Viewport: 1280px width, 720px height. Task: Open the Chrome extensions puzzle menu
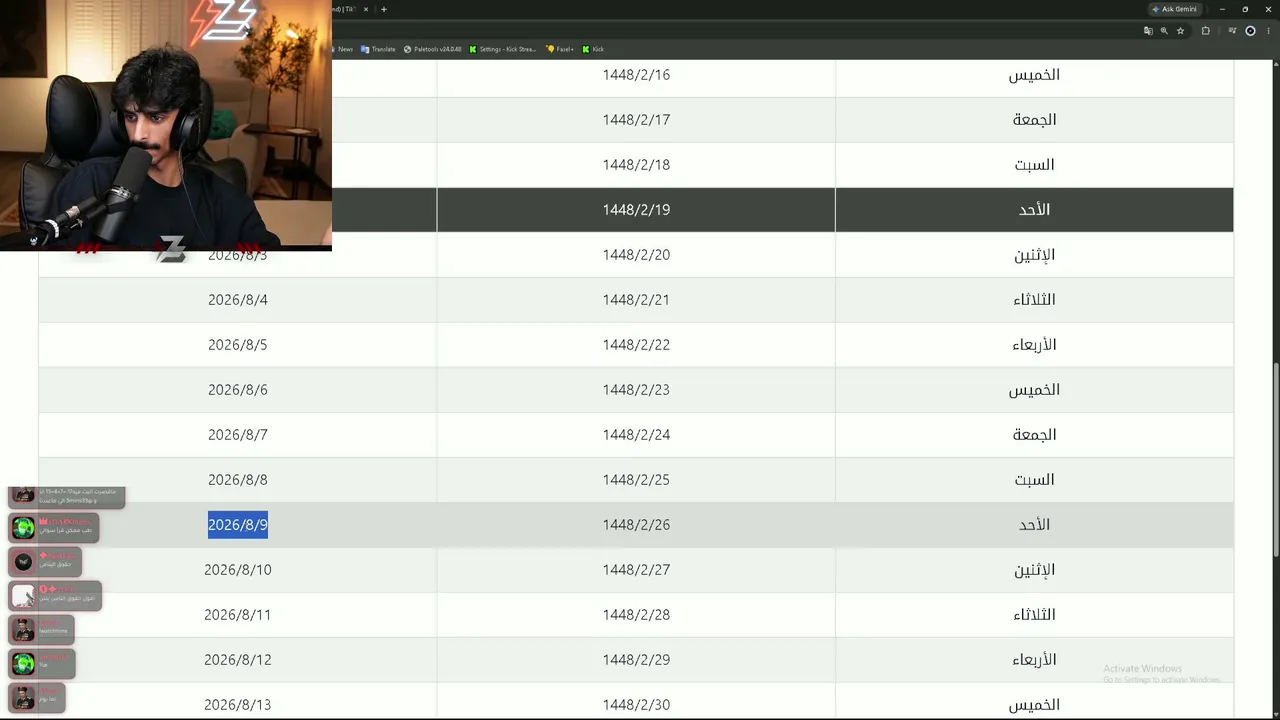[x=1205, y=31]
